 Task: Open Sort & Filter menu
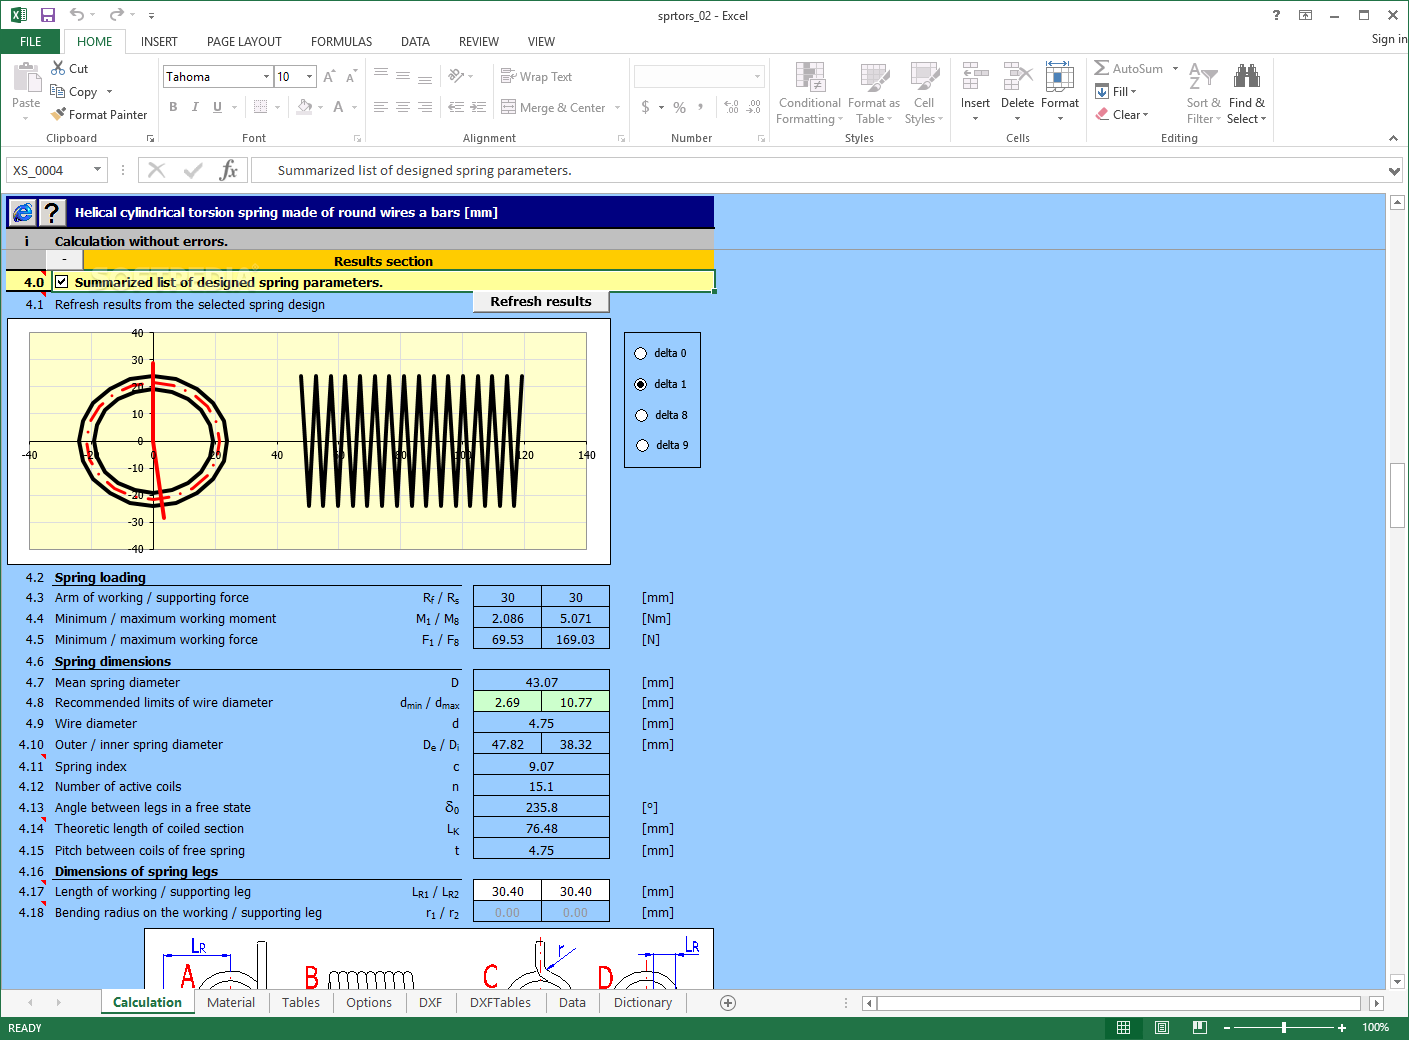(x=1203, y=94)
